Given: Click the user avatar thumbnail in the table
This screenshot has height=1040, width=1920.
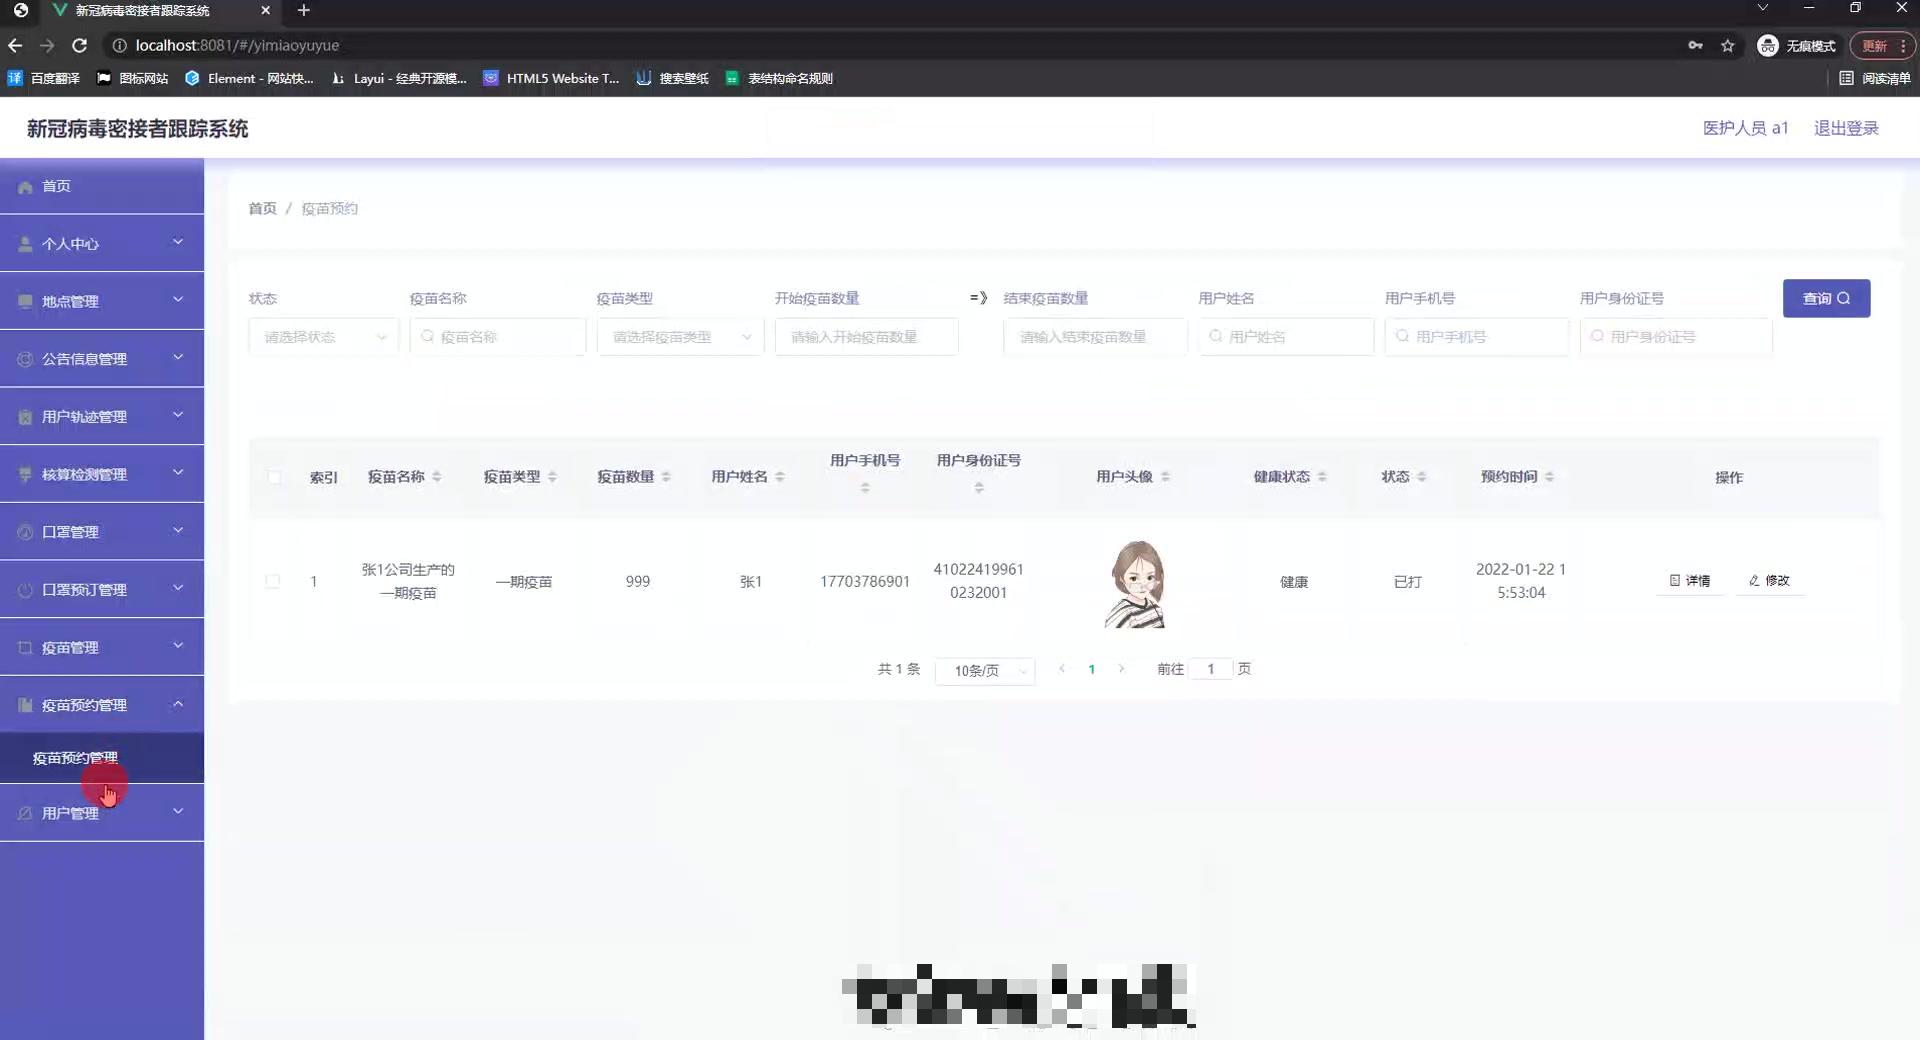Looking at the screenshot, I should 1135,581.
